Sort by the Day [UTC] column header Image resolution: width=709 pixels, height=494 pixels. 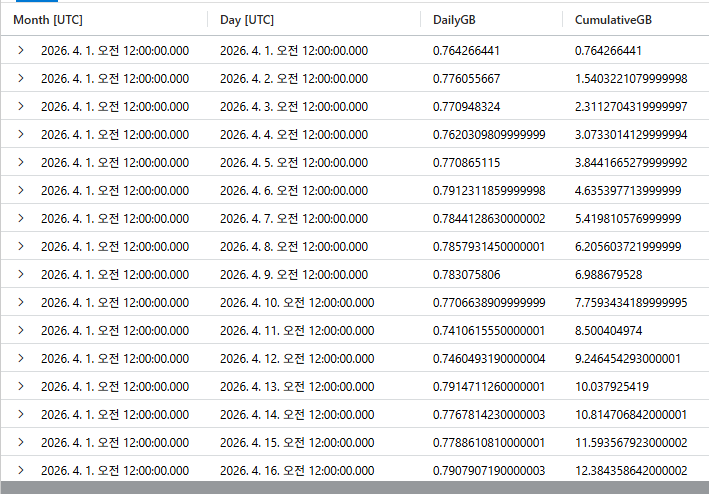(247, 20)
